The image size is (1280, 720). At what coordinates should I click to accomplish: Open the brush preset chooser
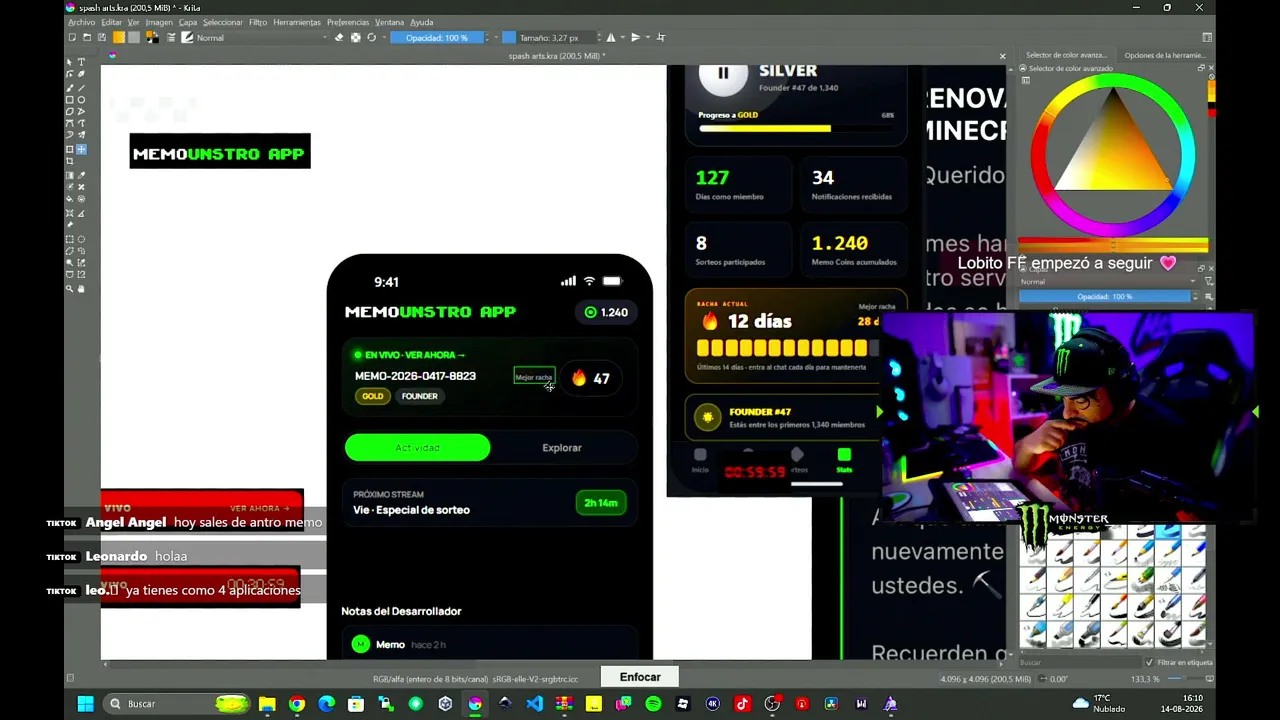[187, 38]
